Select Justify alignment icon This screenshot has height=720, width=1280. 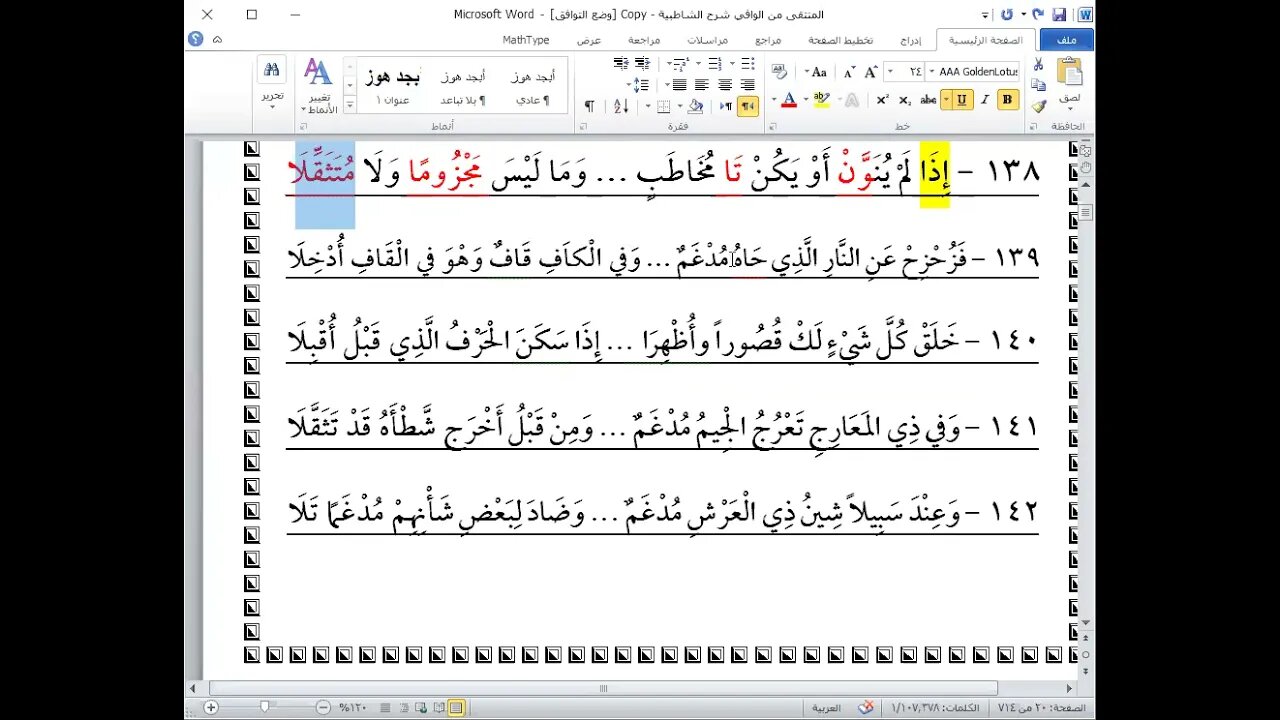pyautogui.click(x=679, y=85)
